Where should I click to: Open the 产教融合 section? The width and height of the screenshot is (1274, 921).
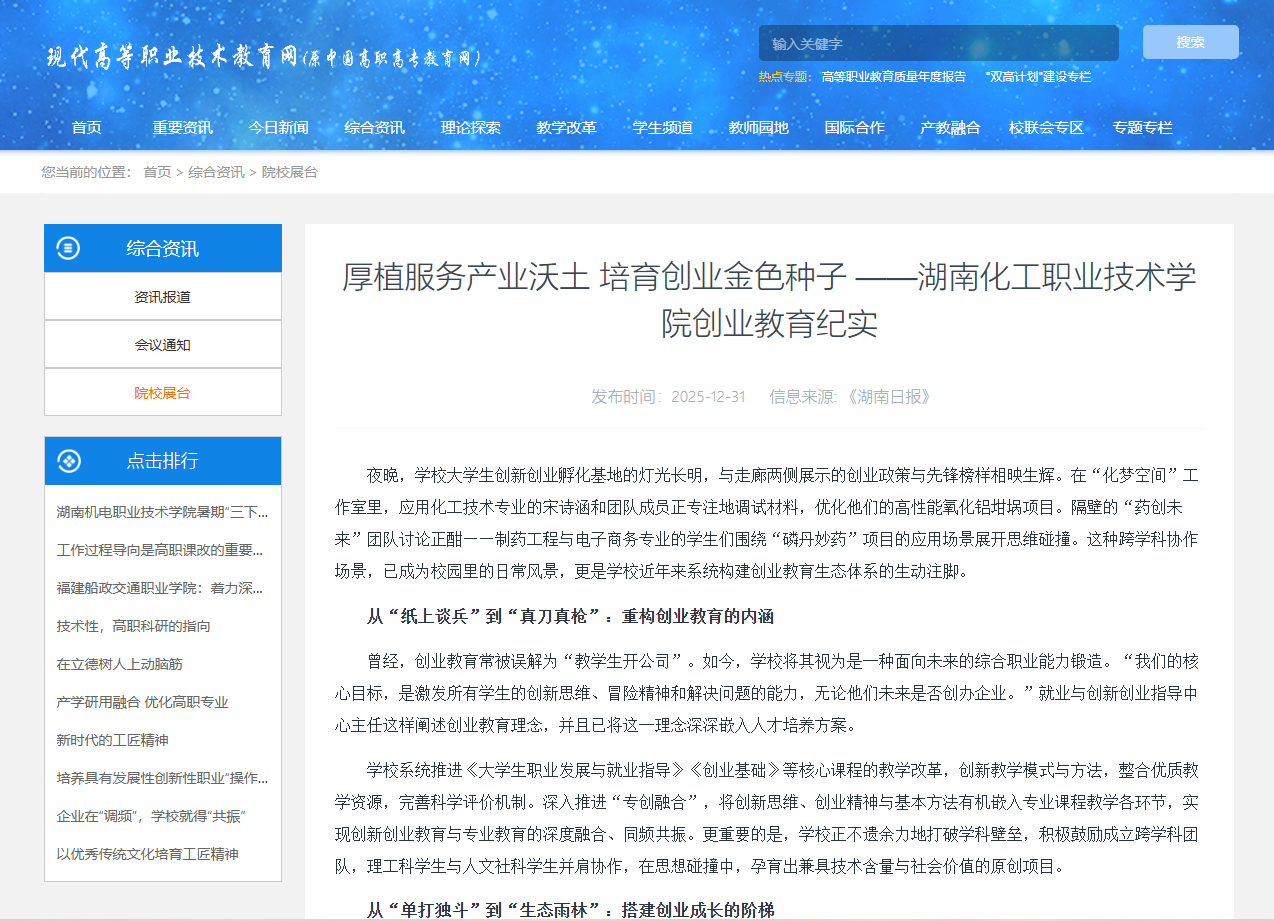tap(948, 127)
